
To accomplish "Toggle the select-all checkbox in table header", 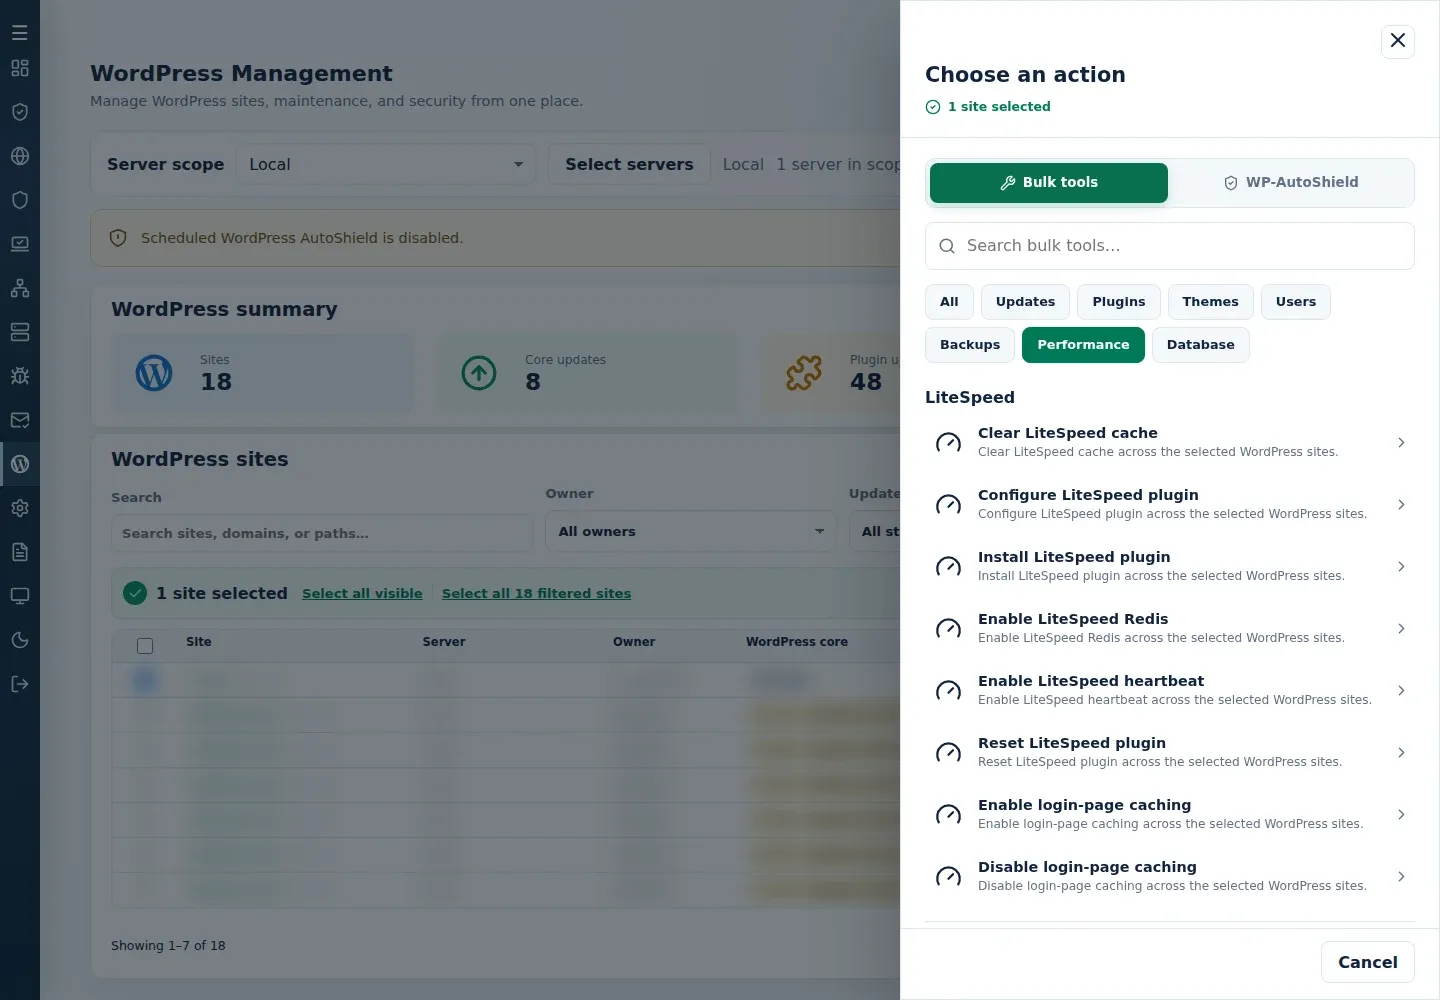I will [x=145, y=646].
